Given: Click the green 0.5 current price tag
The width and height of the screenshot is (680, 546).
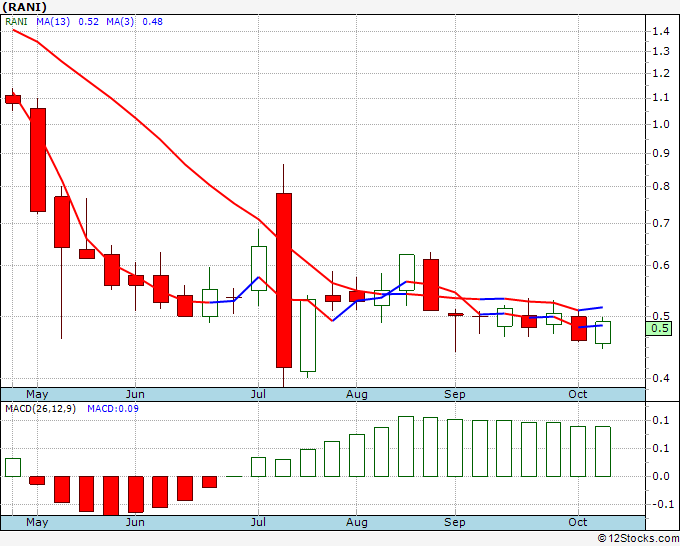Looking at the screenshot, I should pyautogui.click(x=659, y=328).
